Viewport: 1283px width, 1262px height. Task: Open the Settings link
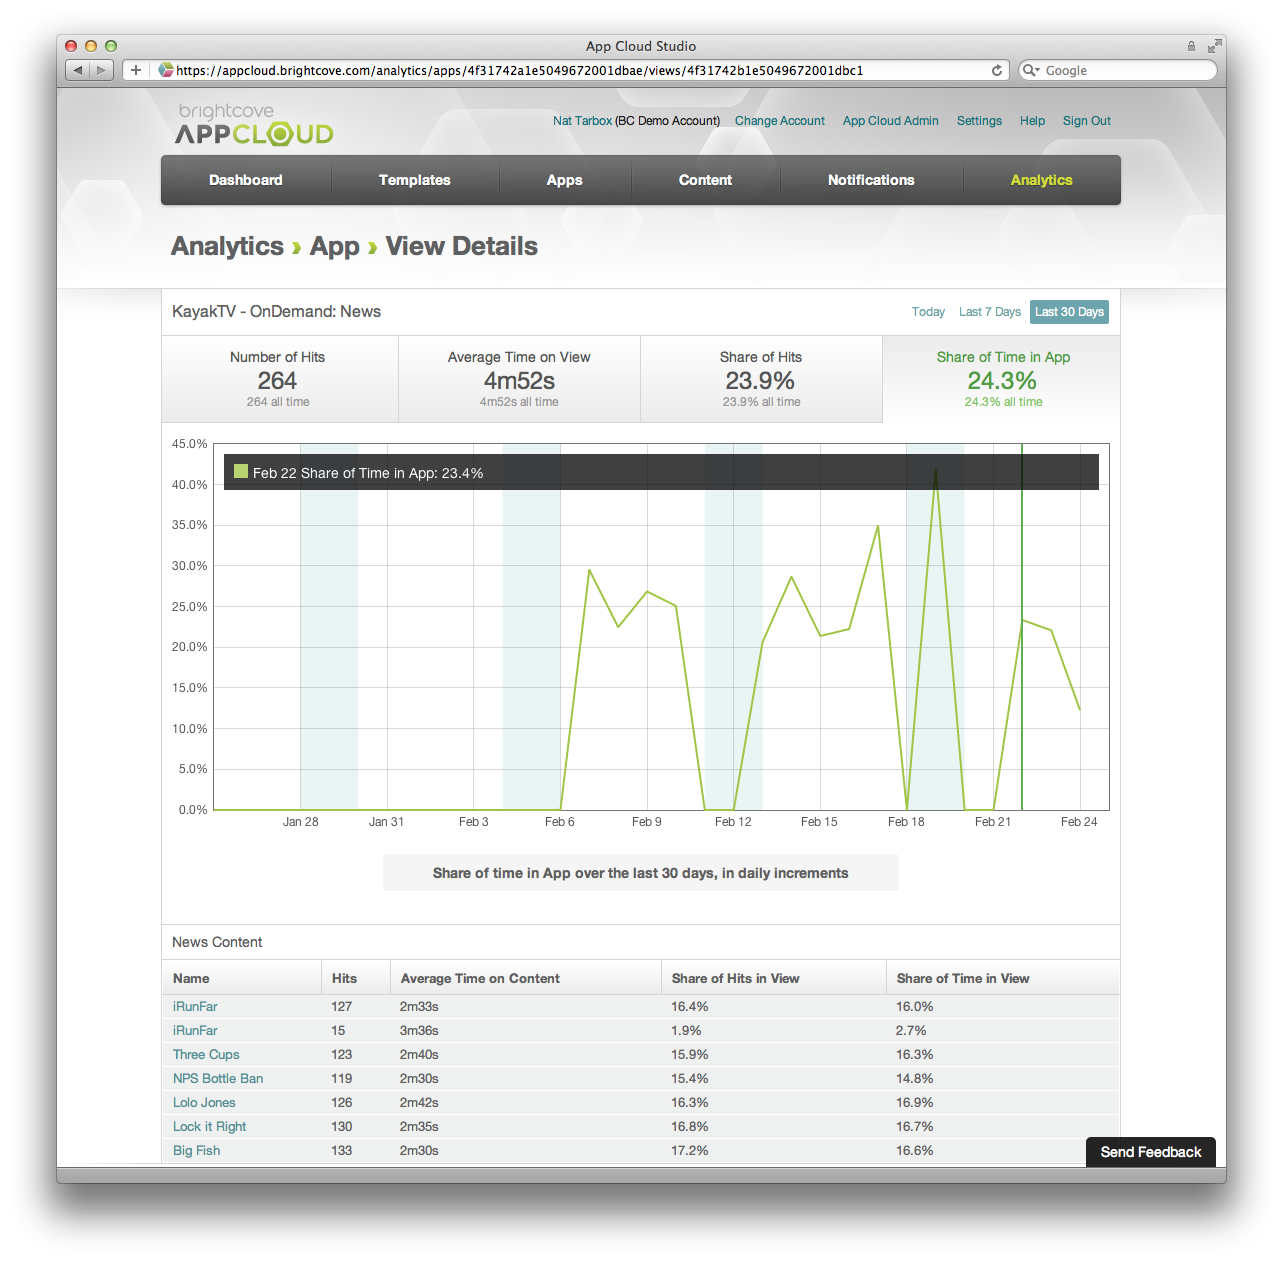979,121
